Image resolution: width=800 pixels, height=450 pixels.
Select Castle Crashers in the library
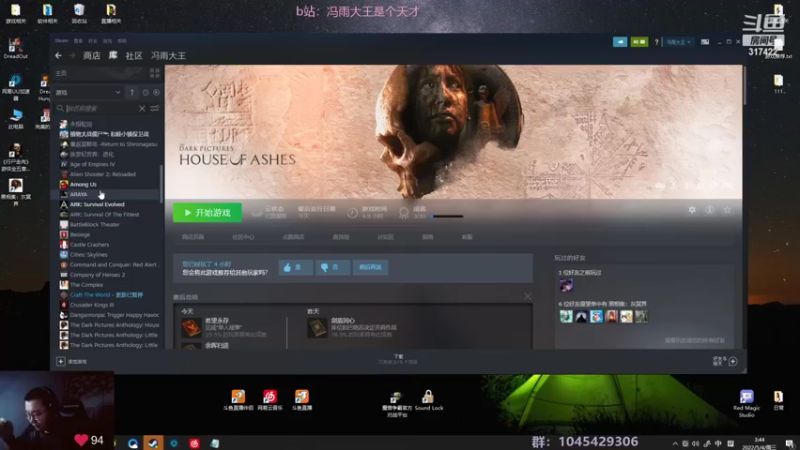point(89,244)
